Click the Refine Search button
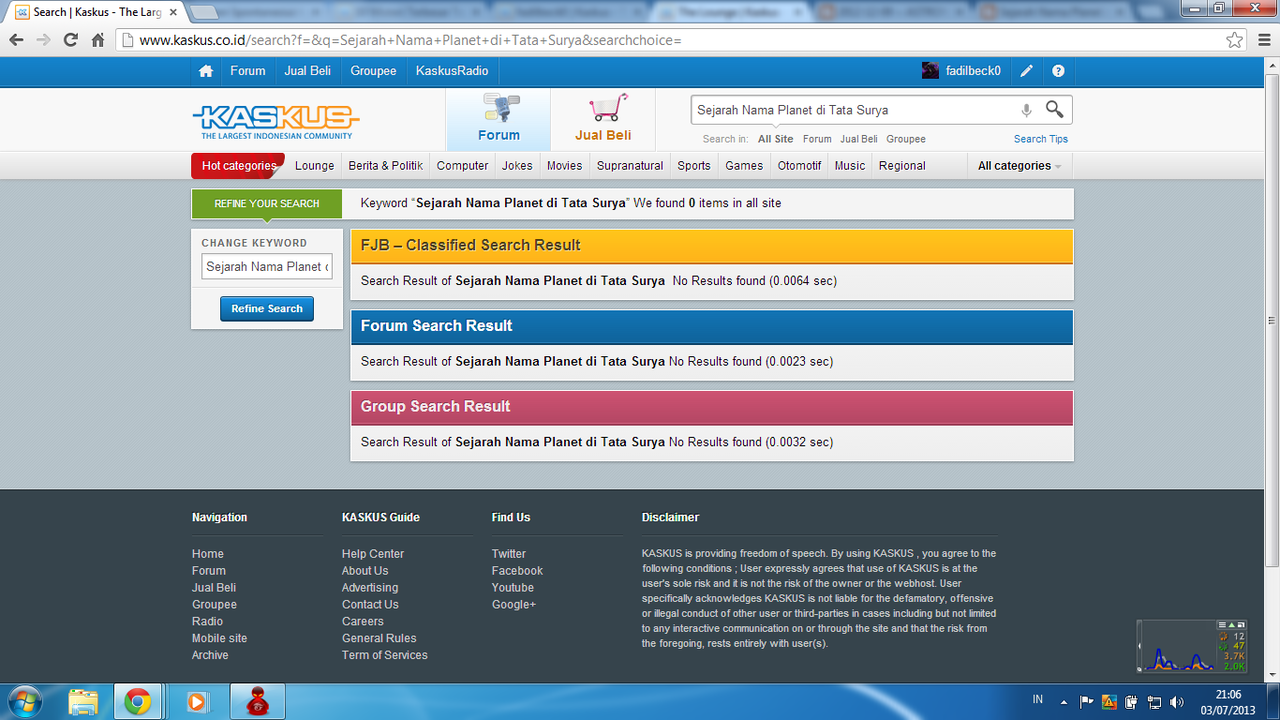Screen dimensions: 1280x720 (267, 309)
